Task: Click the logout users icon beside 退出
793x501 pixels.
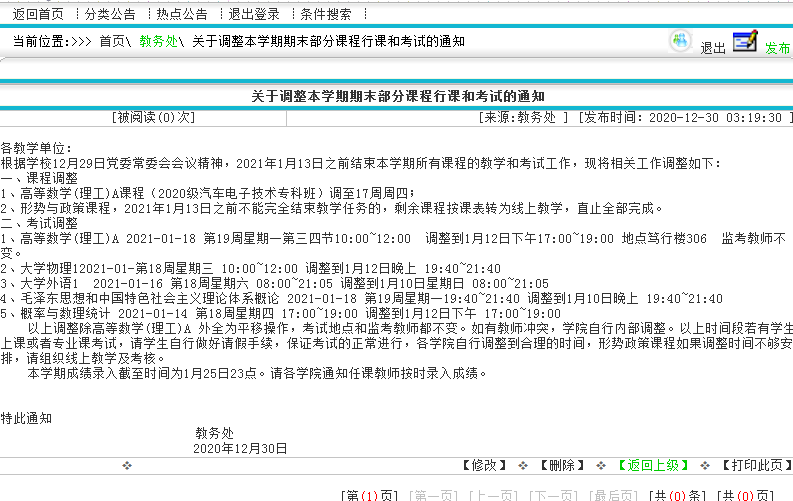Action: pos(681,42)
